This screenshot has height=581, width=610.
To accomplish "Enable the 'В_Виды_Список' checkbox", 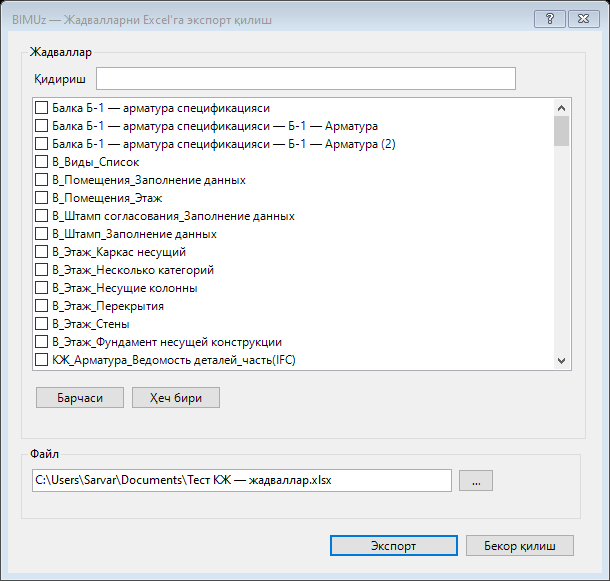I will [x=41, y=161].
